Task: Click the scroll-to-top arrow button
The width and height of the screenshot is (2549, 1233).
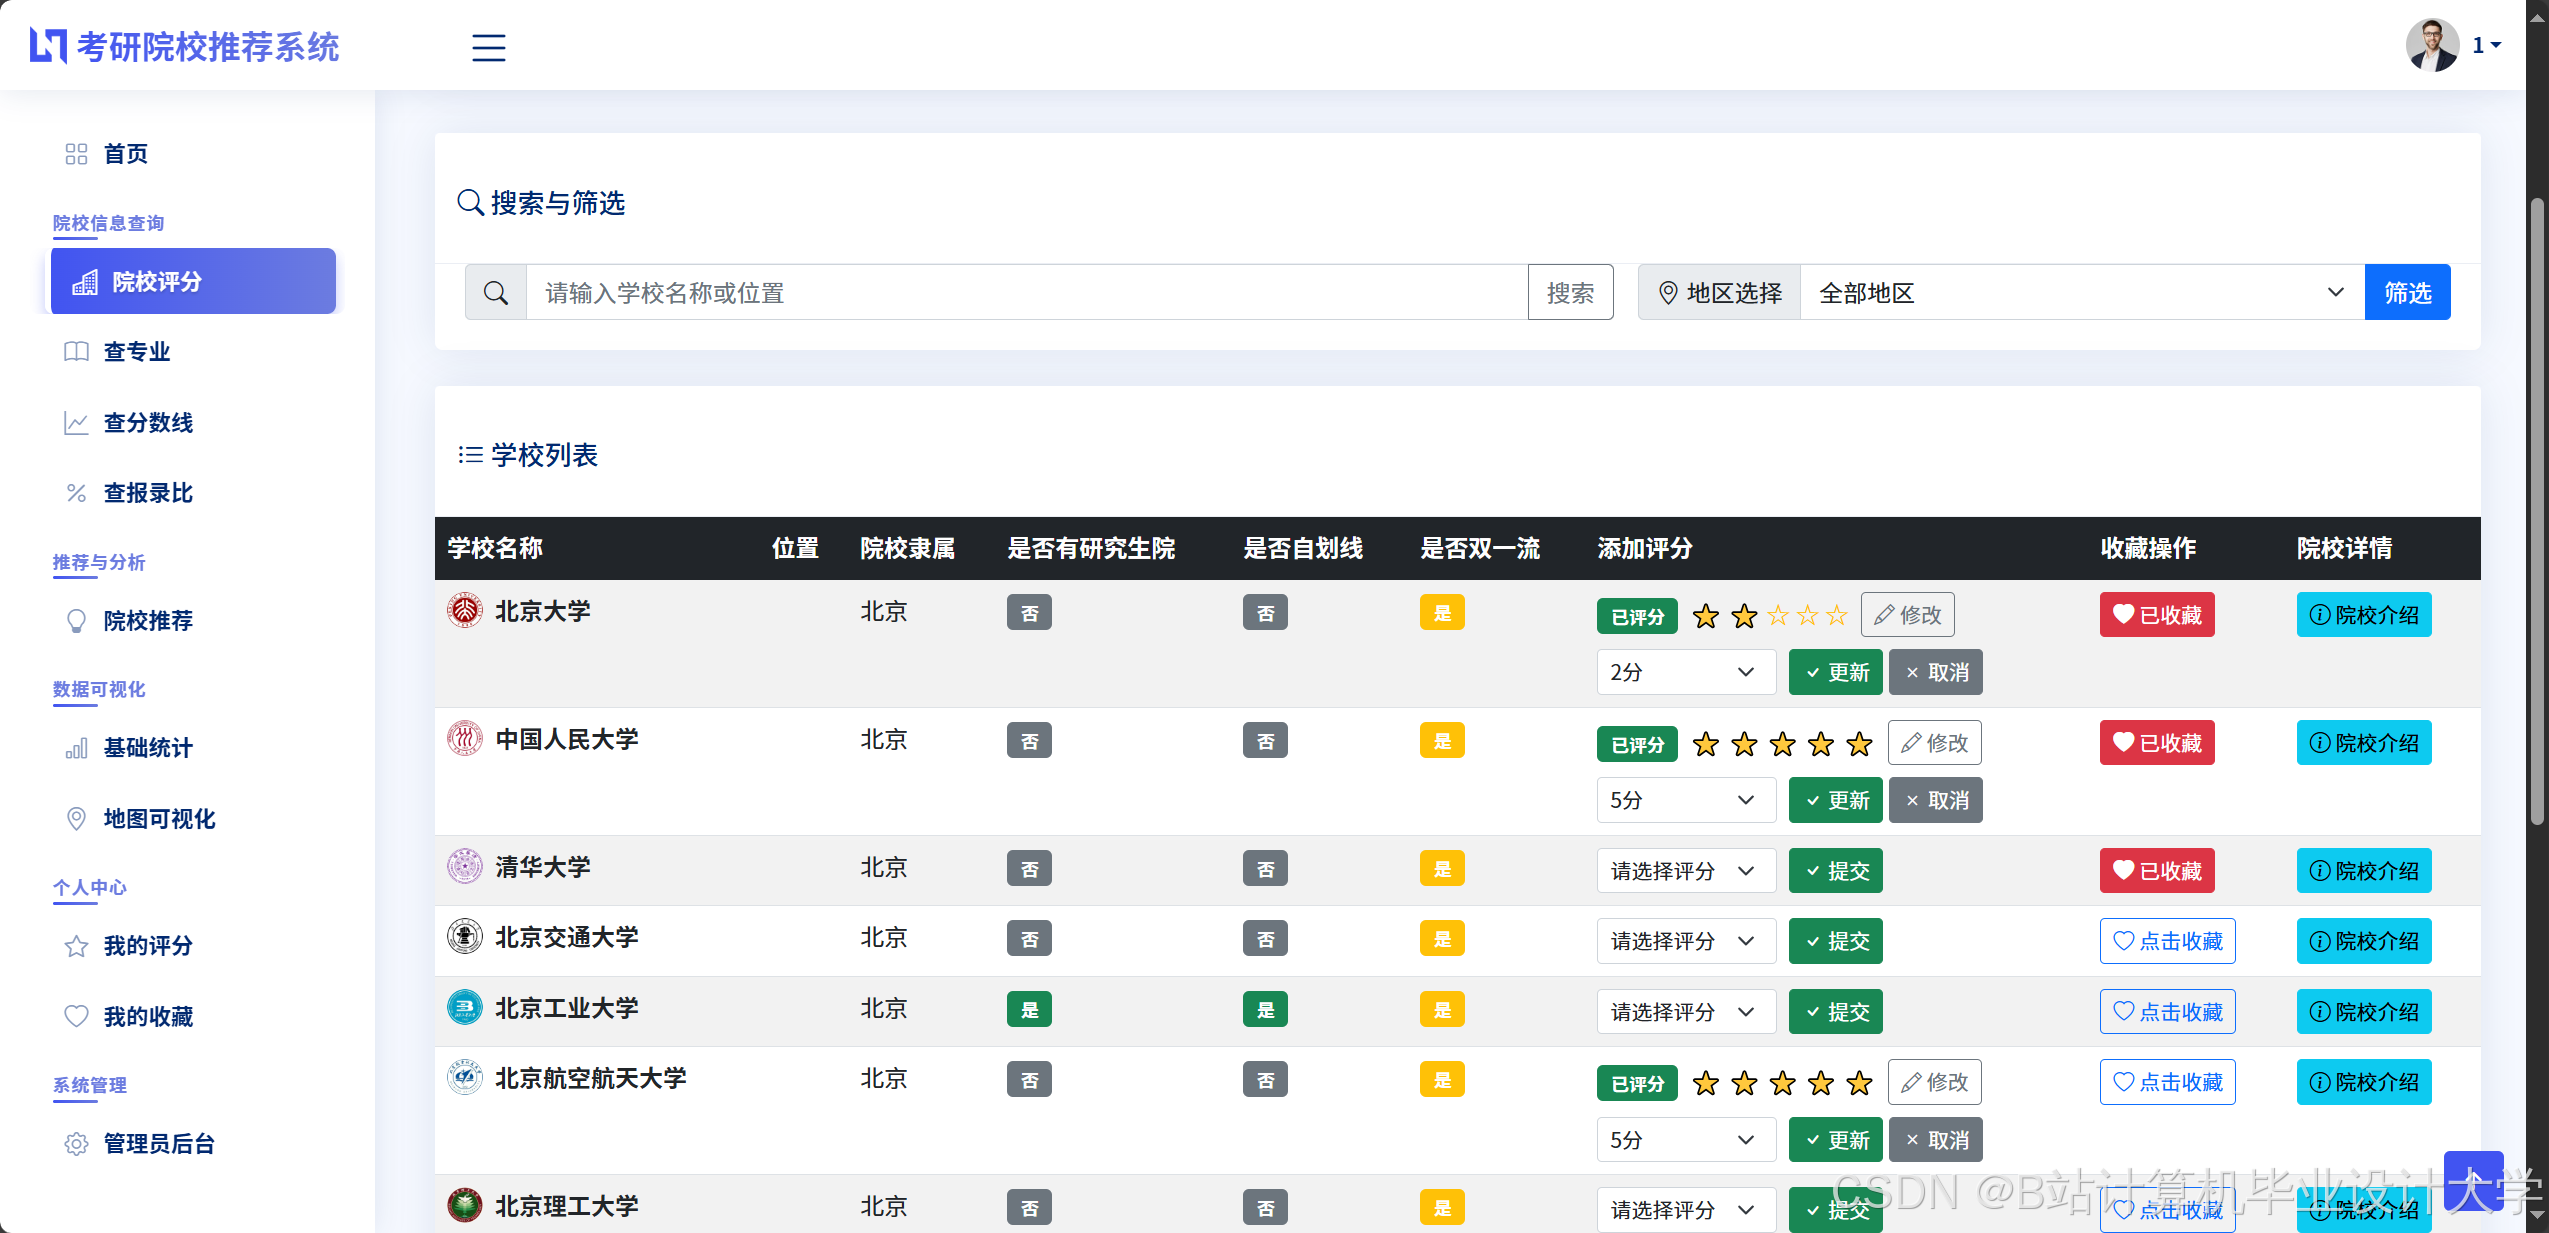Action: pos(2473,1181)
